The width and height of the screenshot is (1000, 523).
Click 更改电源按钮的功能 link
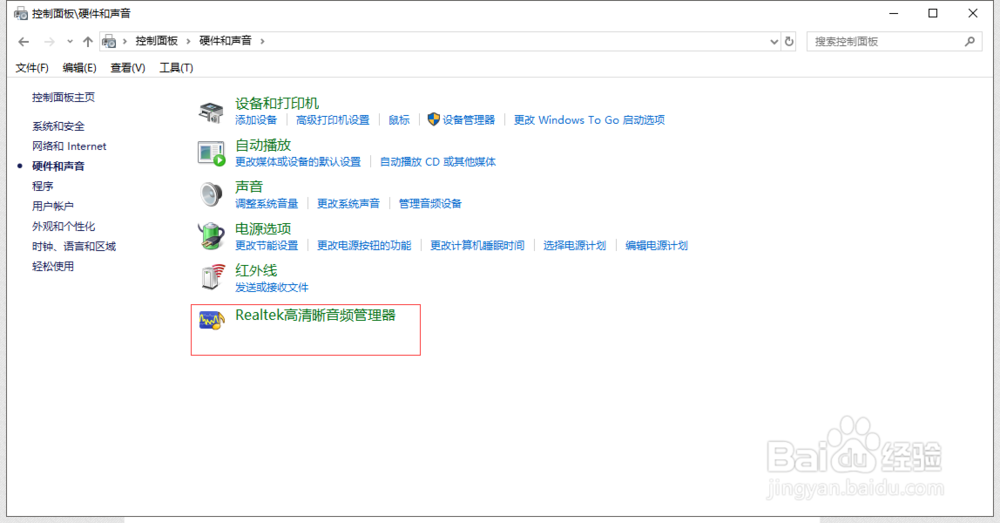[364, 246]
